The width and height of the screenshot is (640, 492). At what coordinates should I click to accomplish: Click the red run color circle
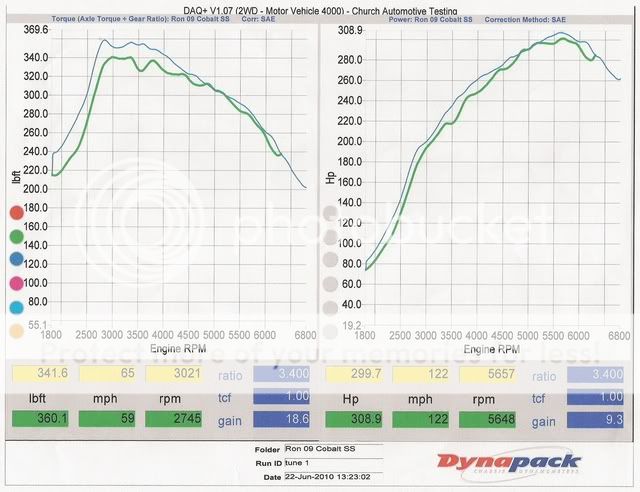pyautogui.click(x=16, y=213)
